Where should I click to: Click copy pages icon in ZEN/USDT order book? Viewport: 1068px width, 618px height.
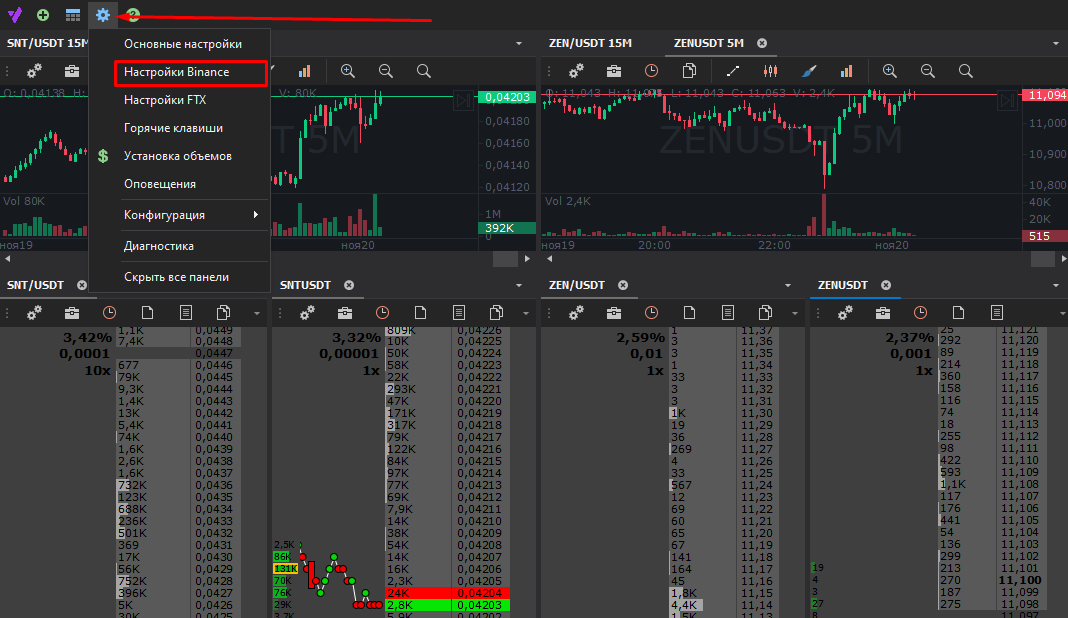coord(765,313)
